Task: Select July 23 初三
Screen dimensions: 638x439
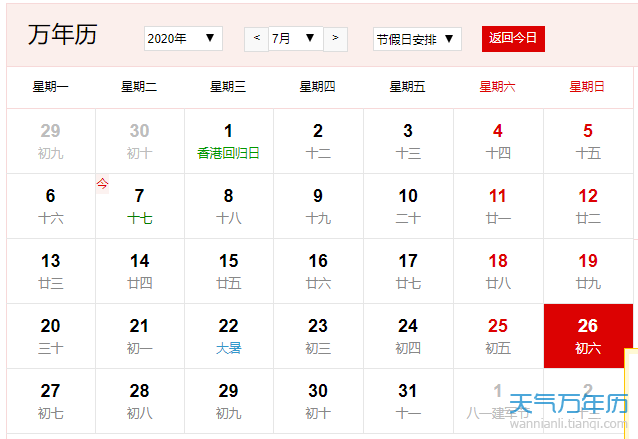Action: [x=319, y=336]
